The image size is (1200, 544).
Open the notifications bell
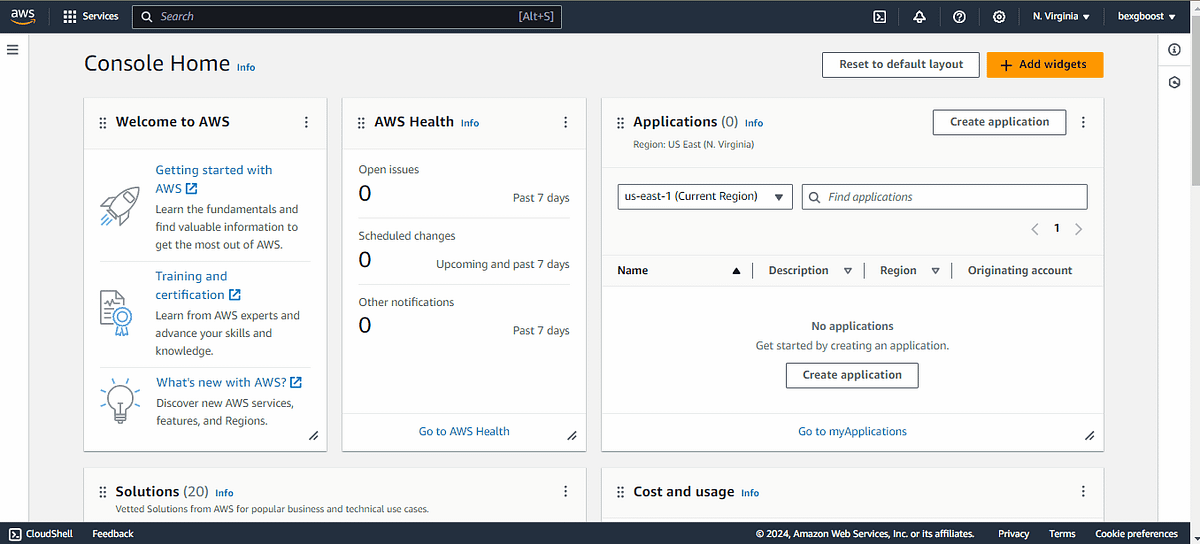[x=919, y=16]
